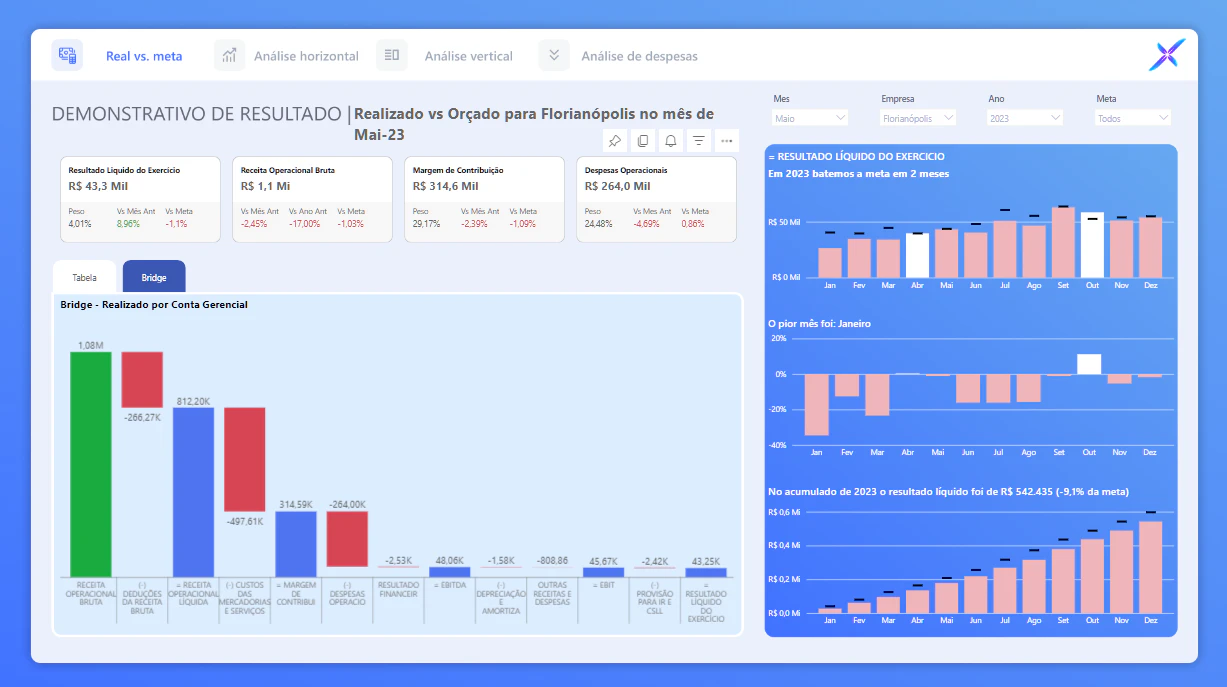Click the -2,42K Provisão para IR label
Image resolution: width=1227 pixels, height=687 pixels.
(x=654, y=561)
